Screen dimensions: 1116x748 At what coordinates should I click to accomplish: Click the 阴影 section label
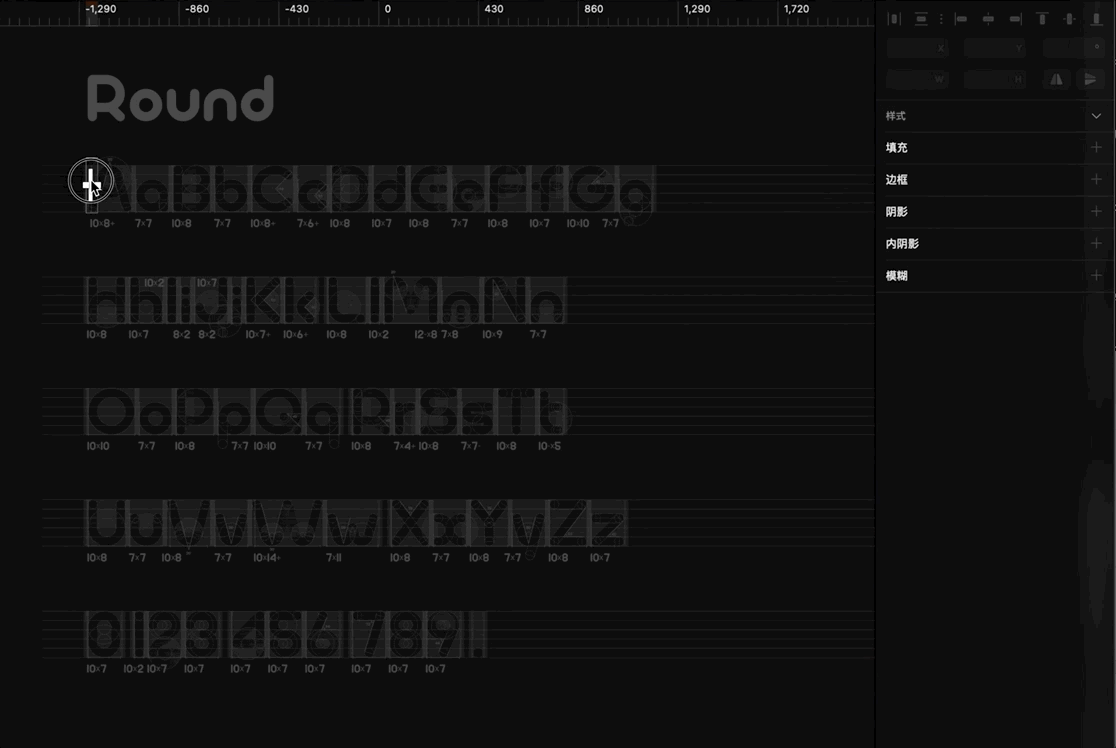coord(897,212)
